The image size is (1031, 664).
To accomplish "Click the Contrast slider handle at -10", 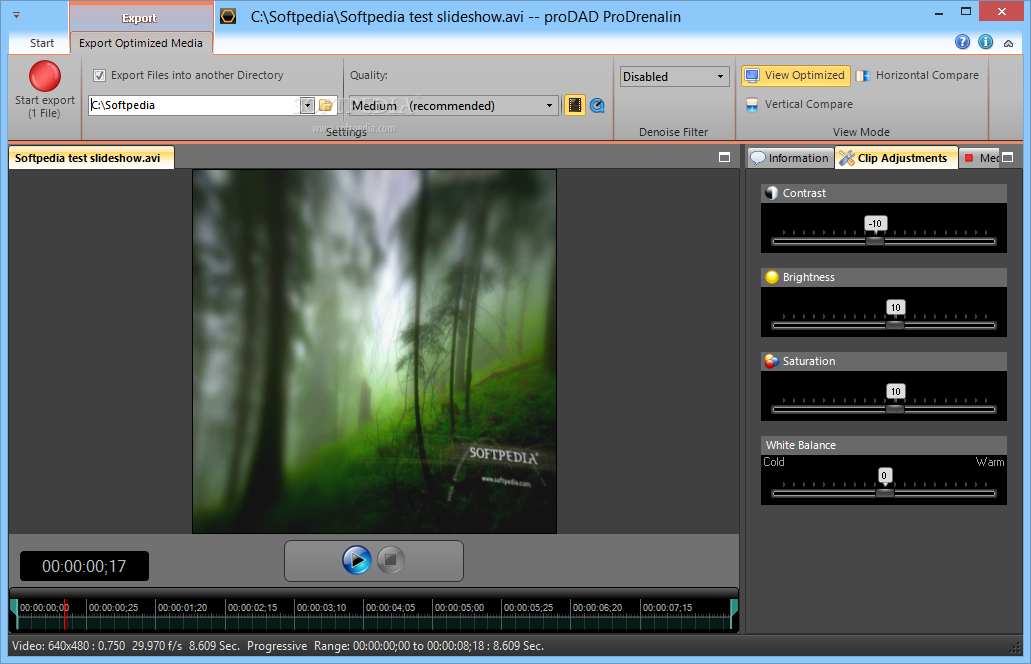I will (x=875, y=241).
